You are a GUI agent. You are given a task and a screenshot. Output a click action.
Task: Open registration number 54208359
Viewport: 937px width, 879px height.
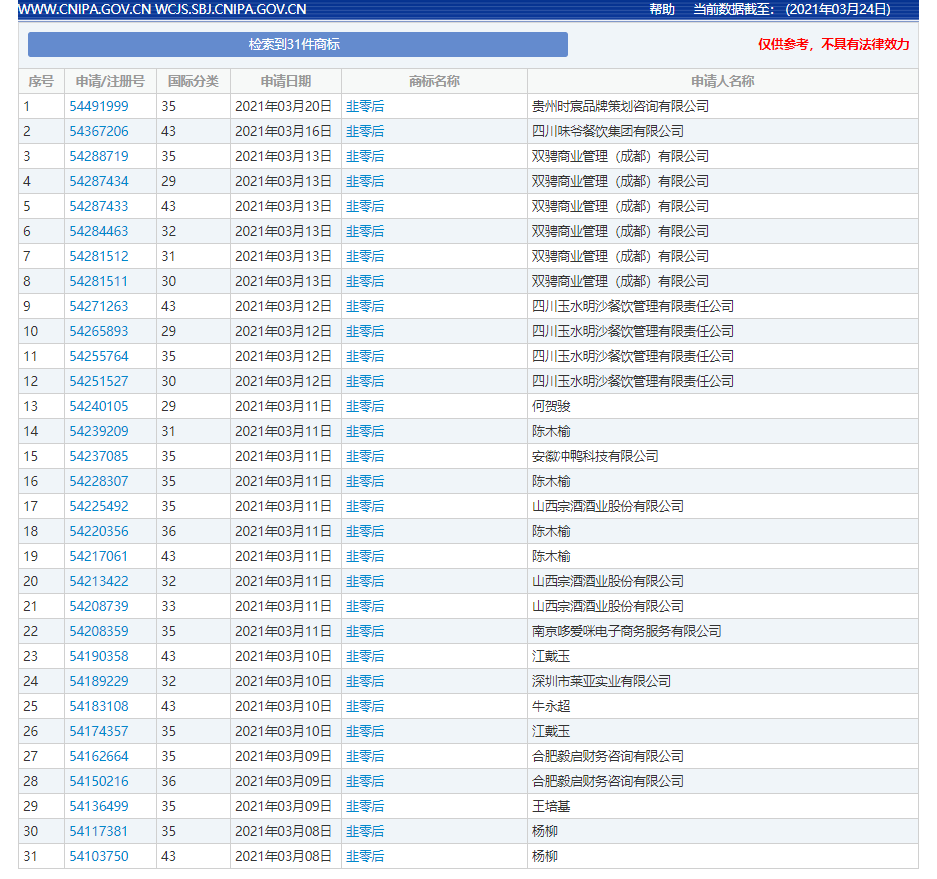(x=99, y=632)
